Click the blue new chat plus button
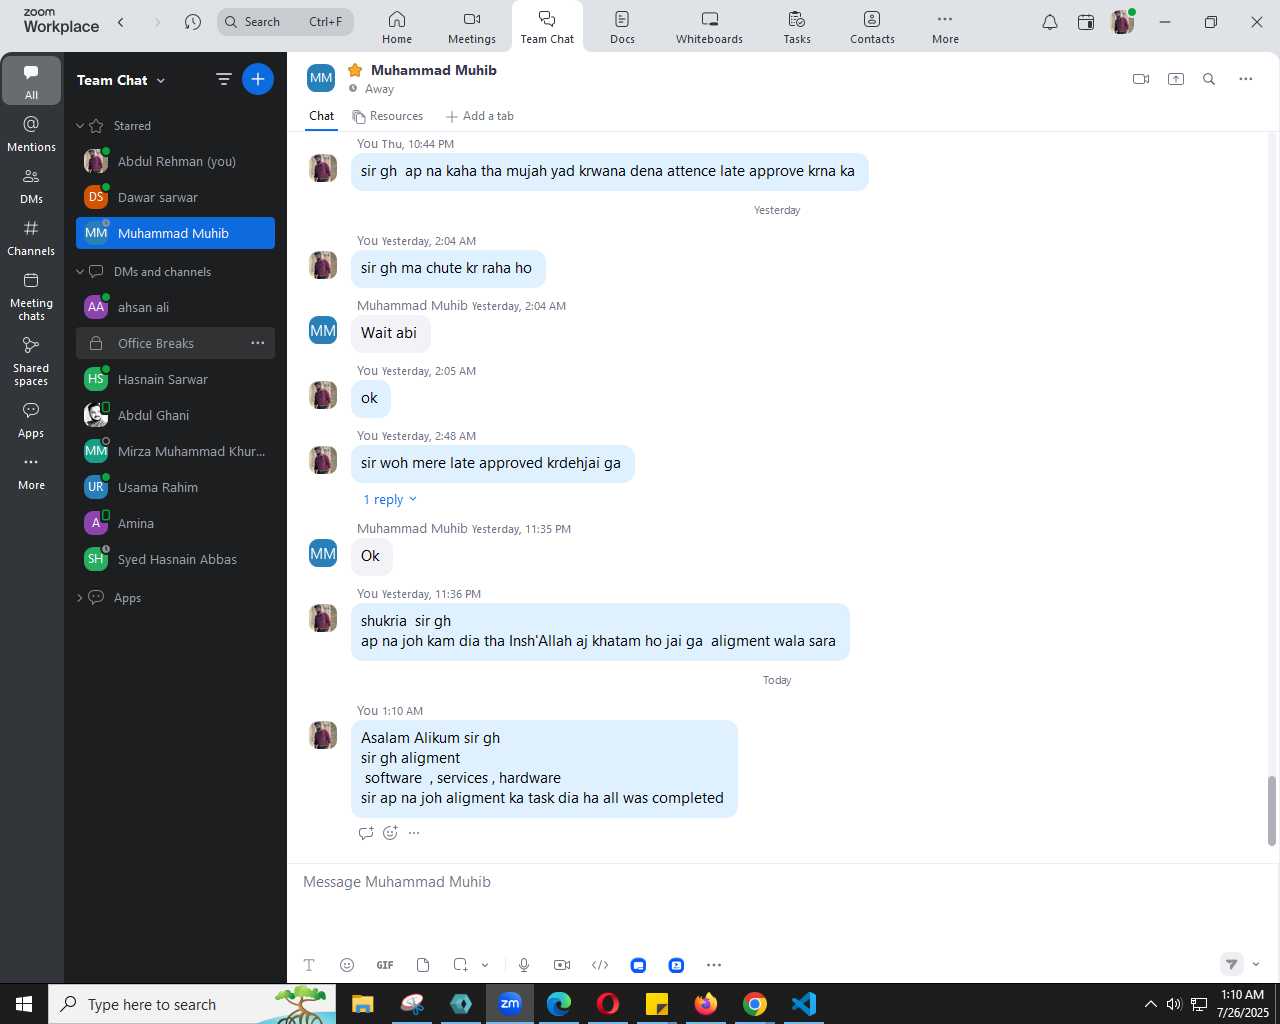Screen dimensions: 1280x1024 pos(258,79)
